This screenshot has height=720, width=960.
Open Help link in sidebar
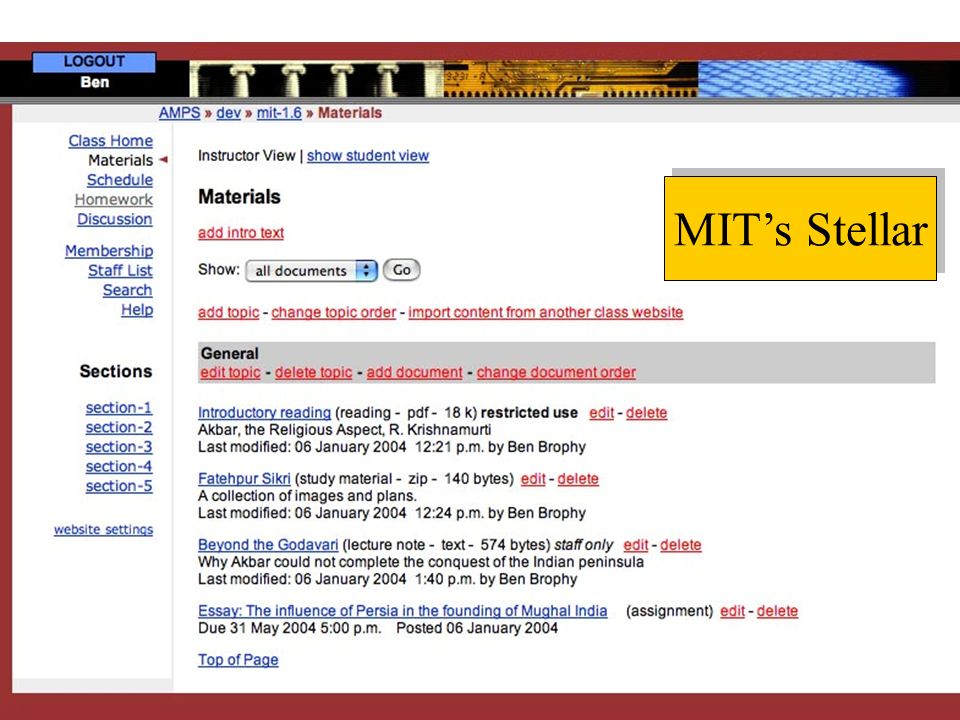point(137,310)
